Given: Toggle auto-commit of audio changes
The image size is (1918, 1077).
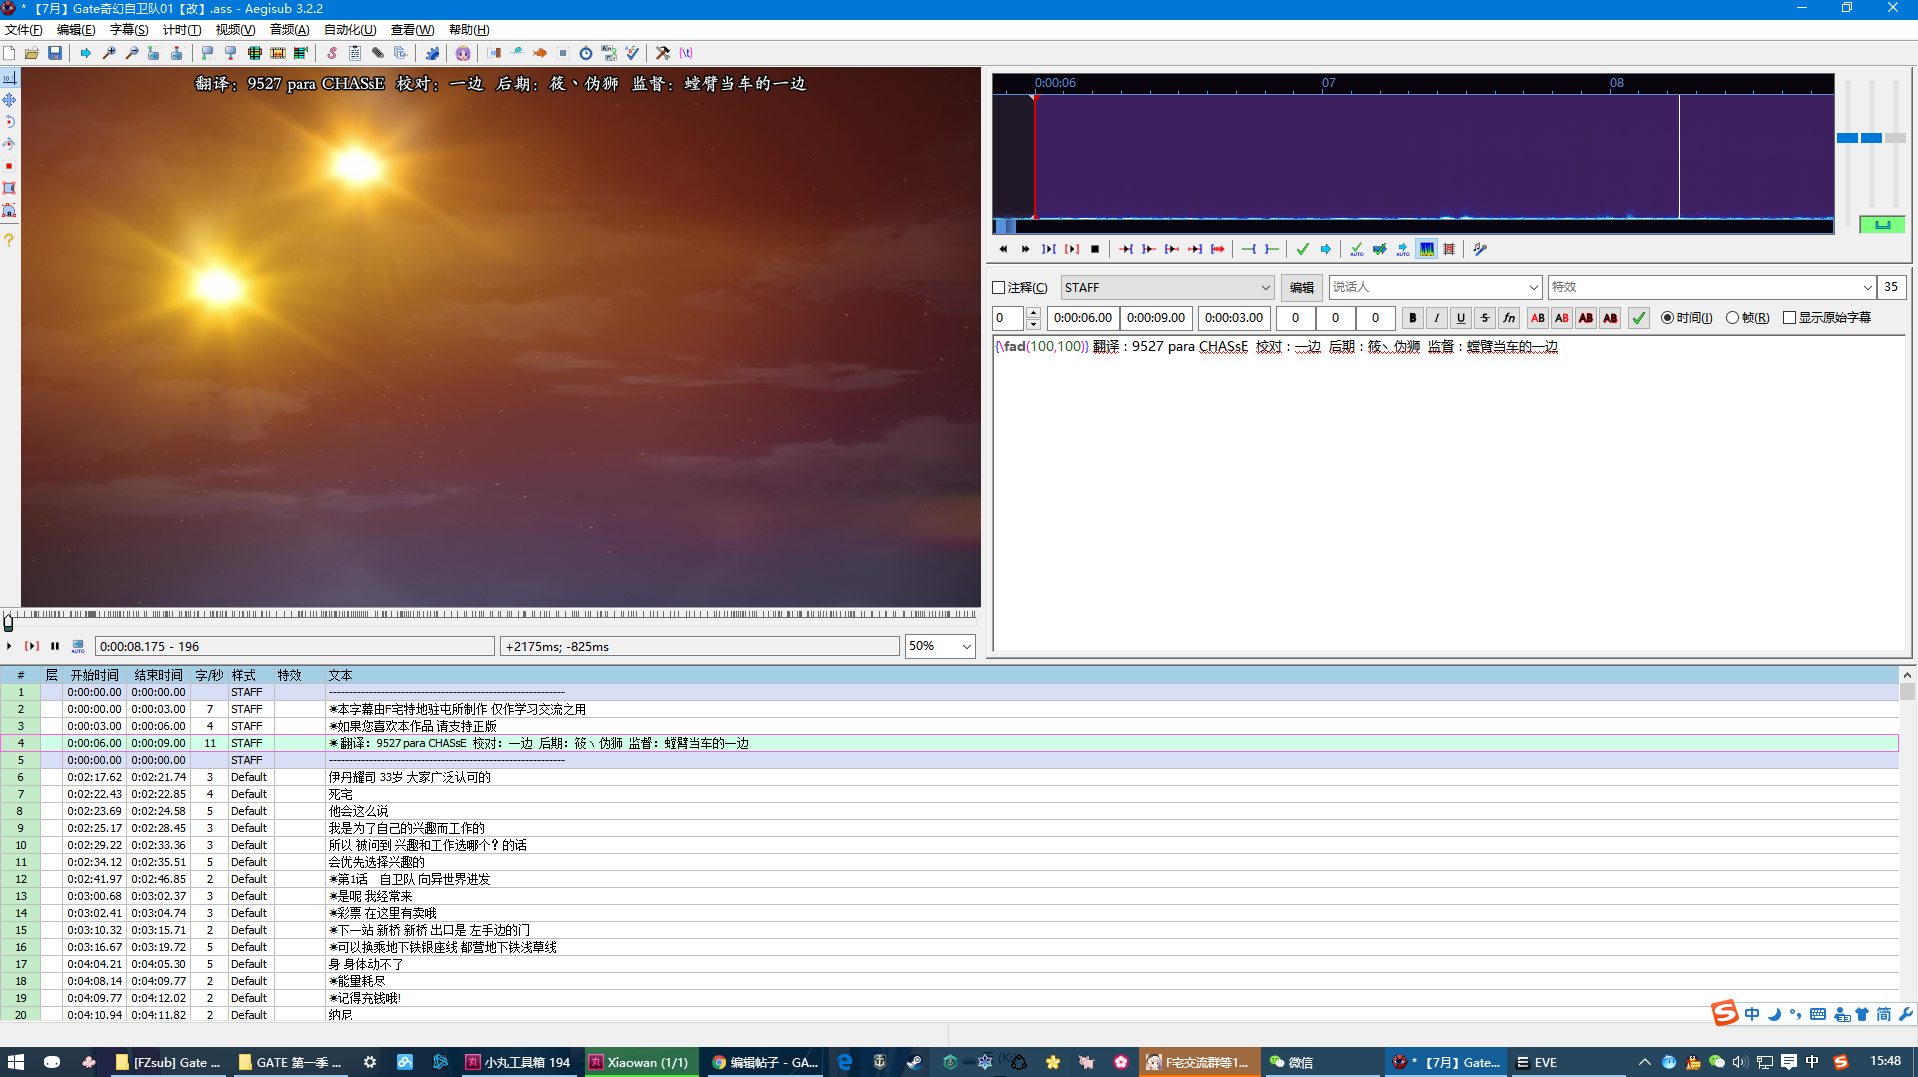Looking at the screenshot, I should [x=1357, y=249].
